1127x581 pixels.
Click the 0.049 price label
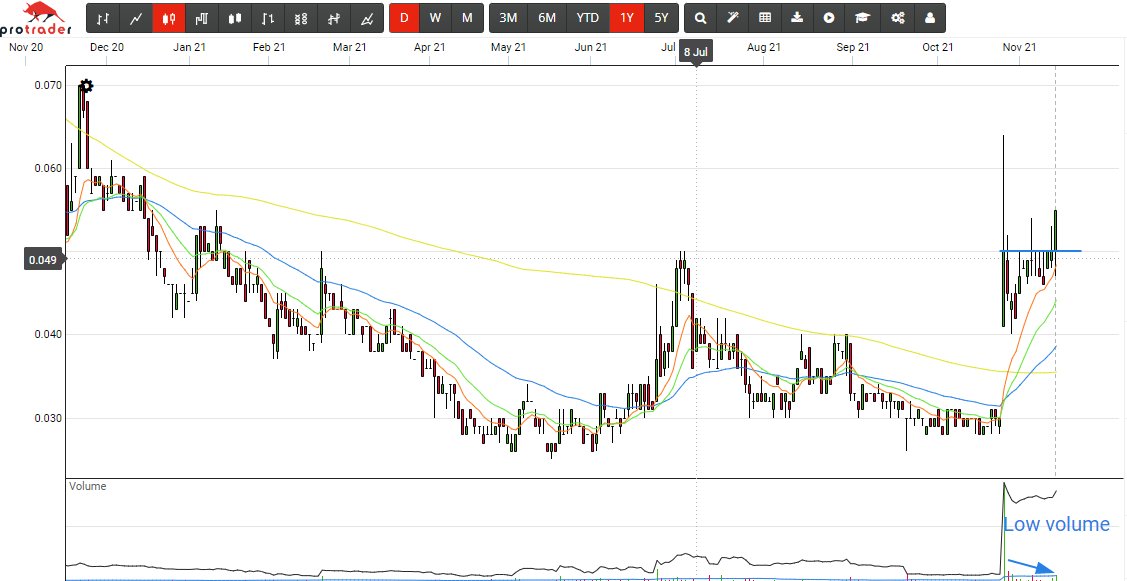click(x=45, y=260)
